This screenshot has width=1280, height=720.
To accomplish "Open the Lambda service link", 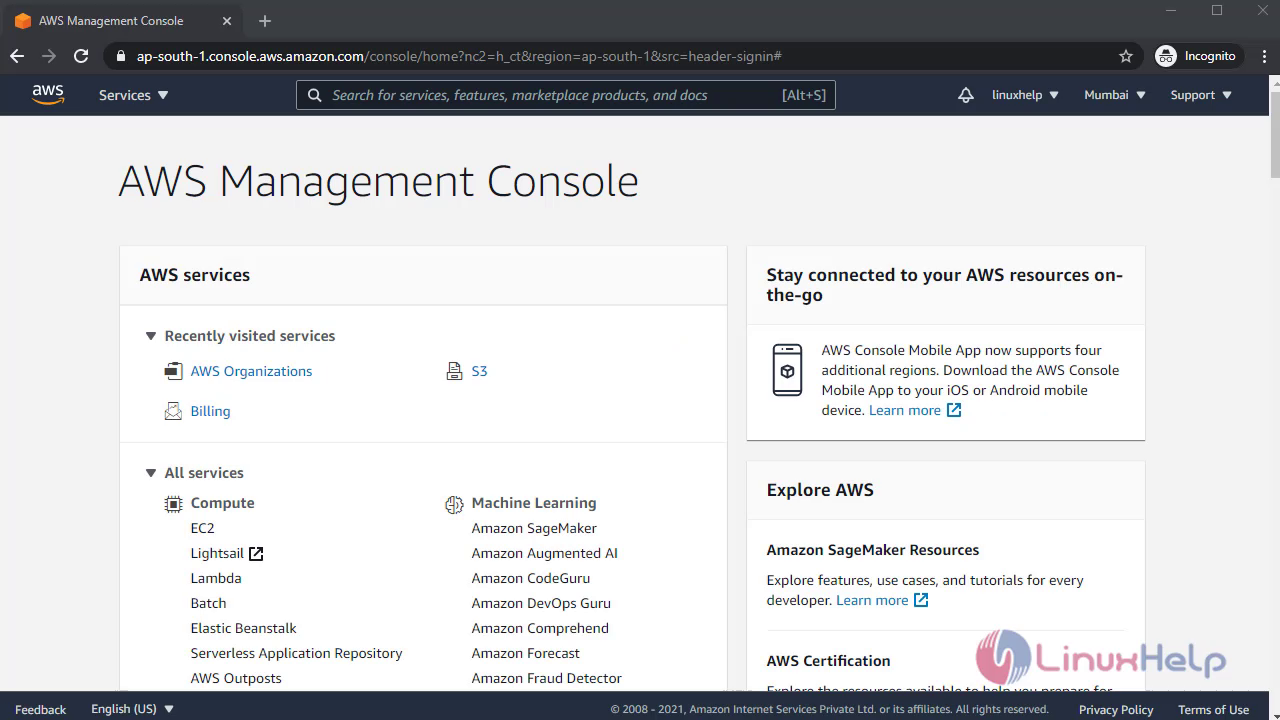I will pyautogui.click(x=216, y=578).
